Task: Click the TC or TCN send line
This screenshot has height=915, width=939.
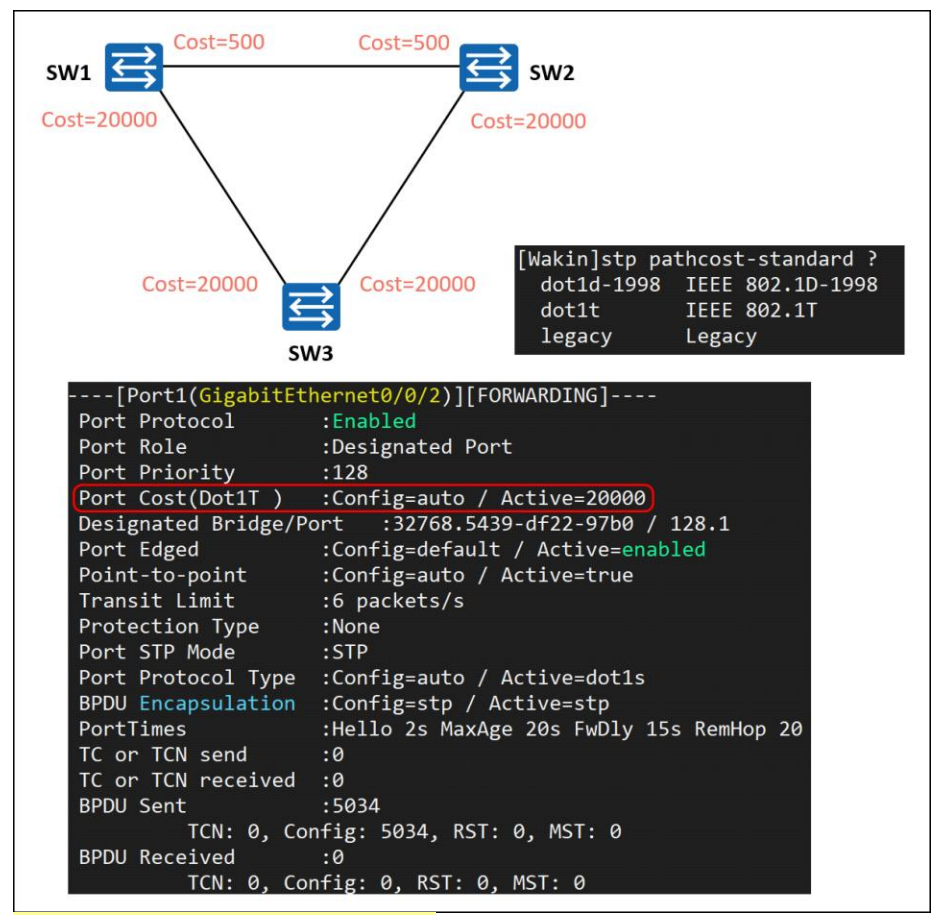Action: pyautogui.click(x=211, y=755)
